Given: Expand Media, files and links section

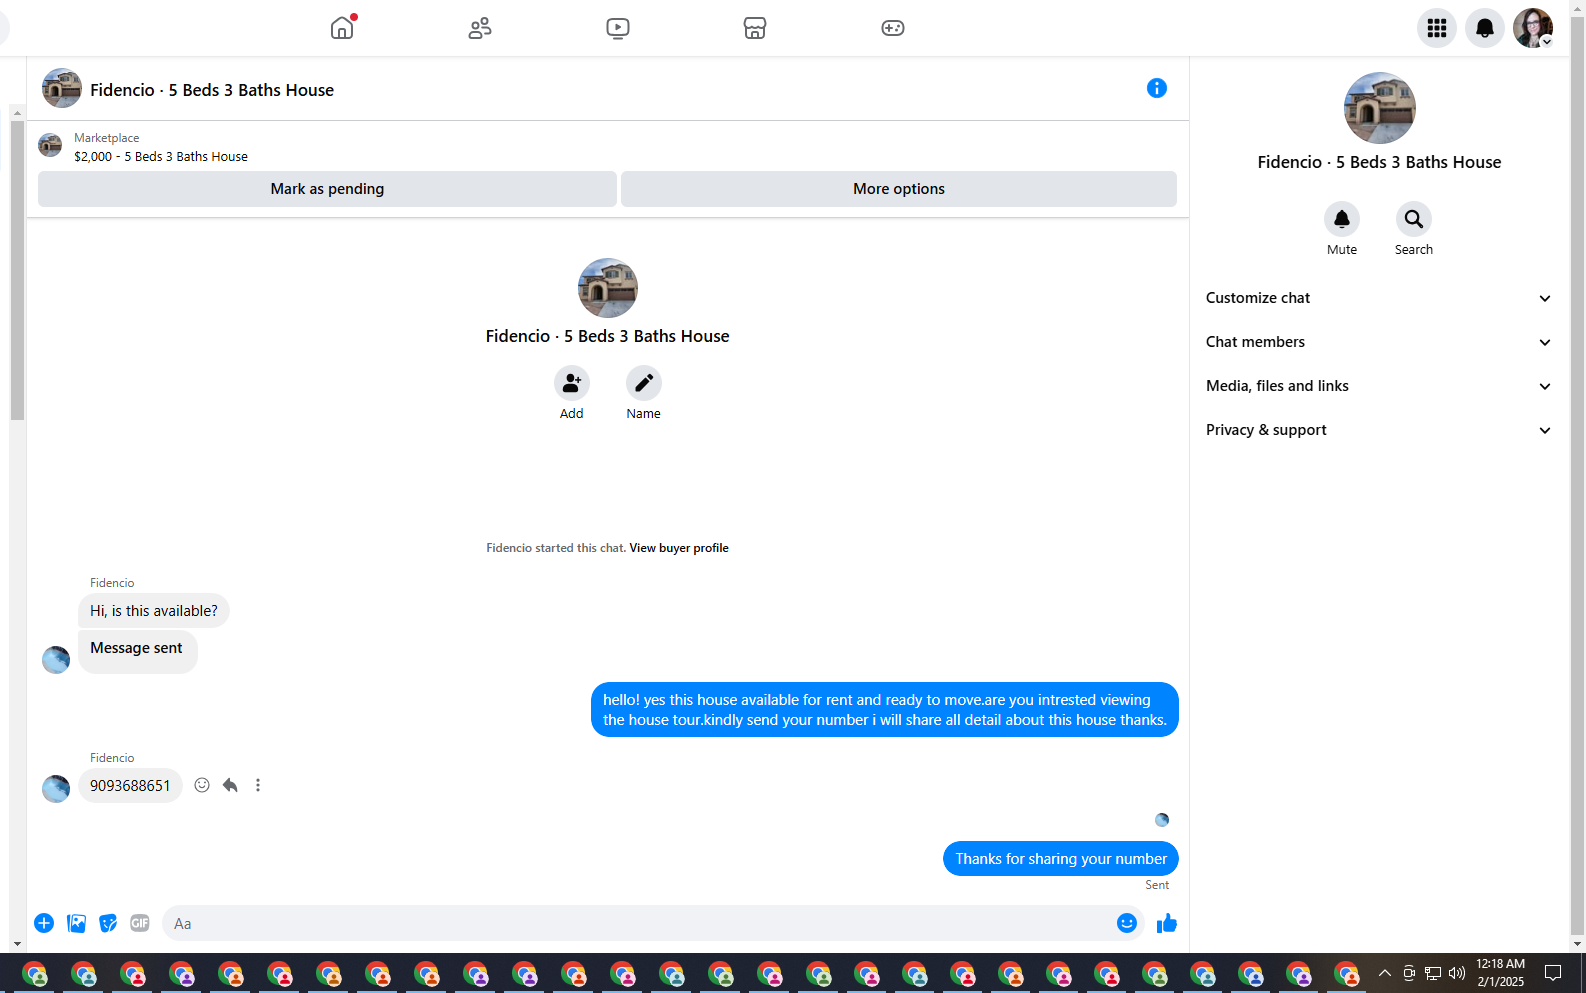Looking at the screenshot, I should (x=1379, y=386).
